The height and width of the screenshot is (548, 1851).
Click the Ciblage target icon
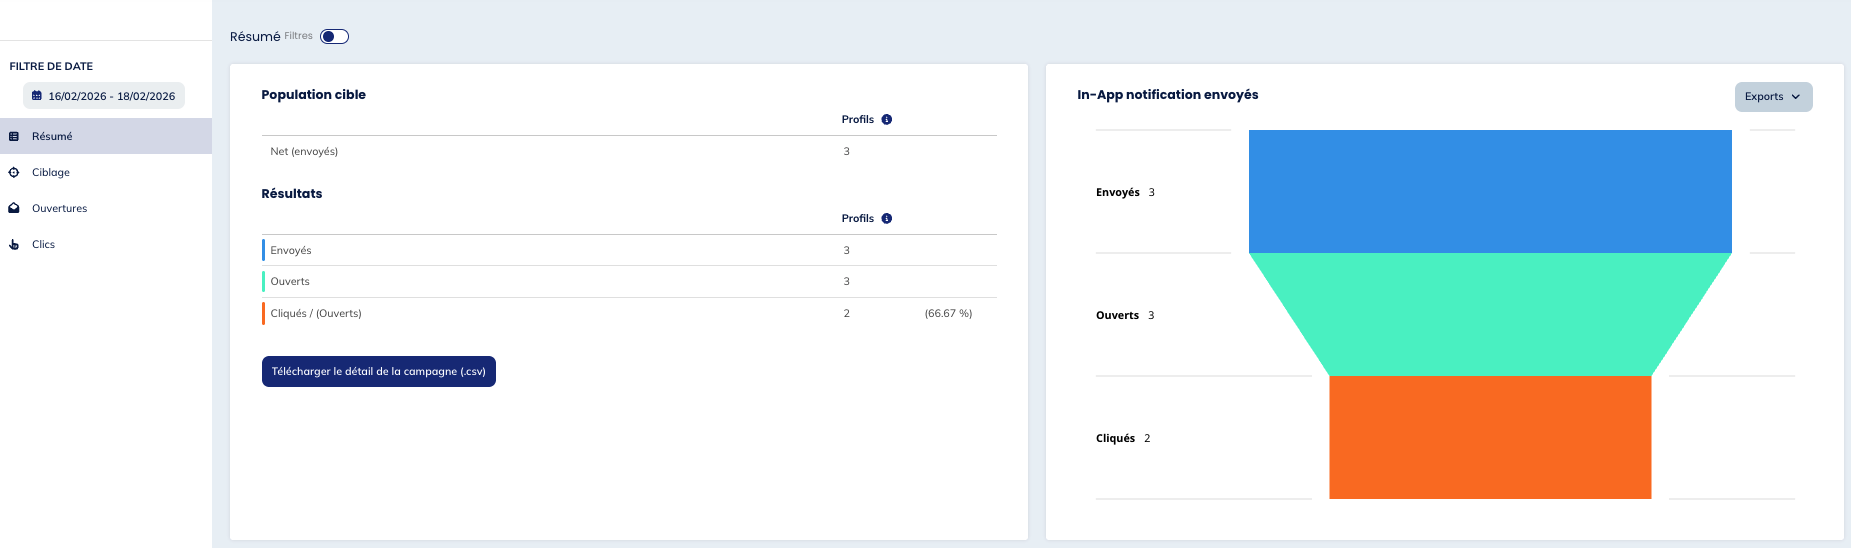point(14,172)
